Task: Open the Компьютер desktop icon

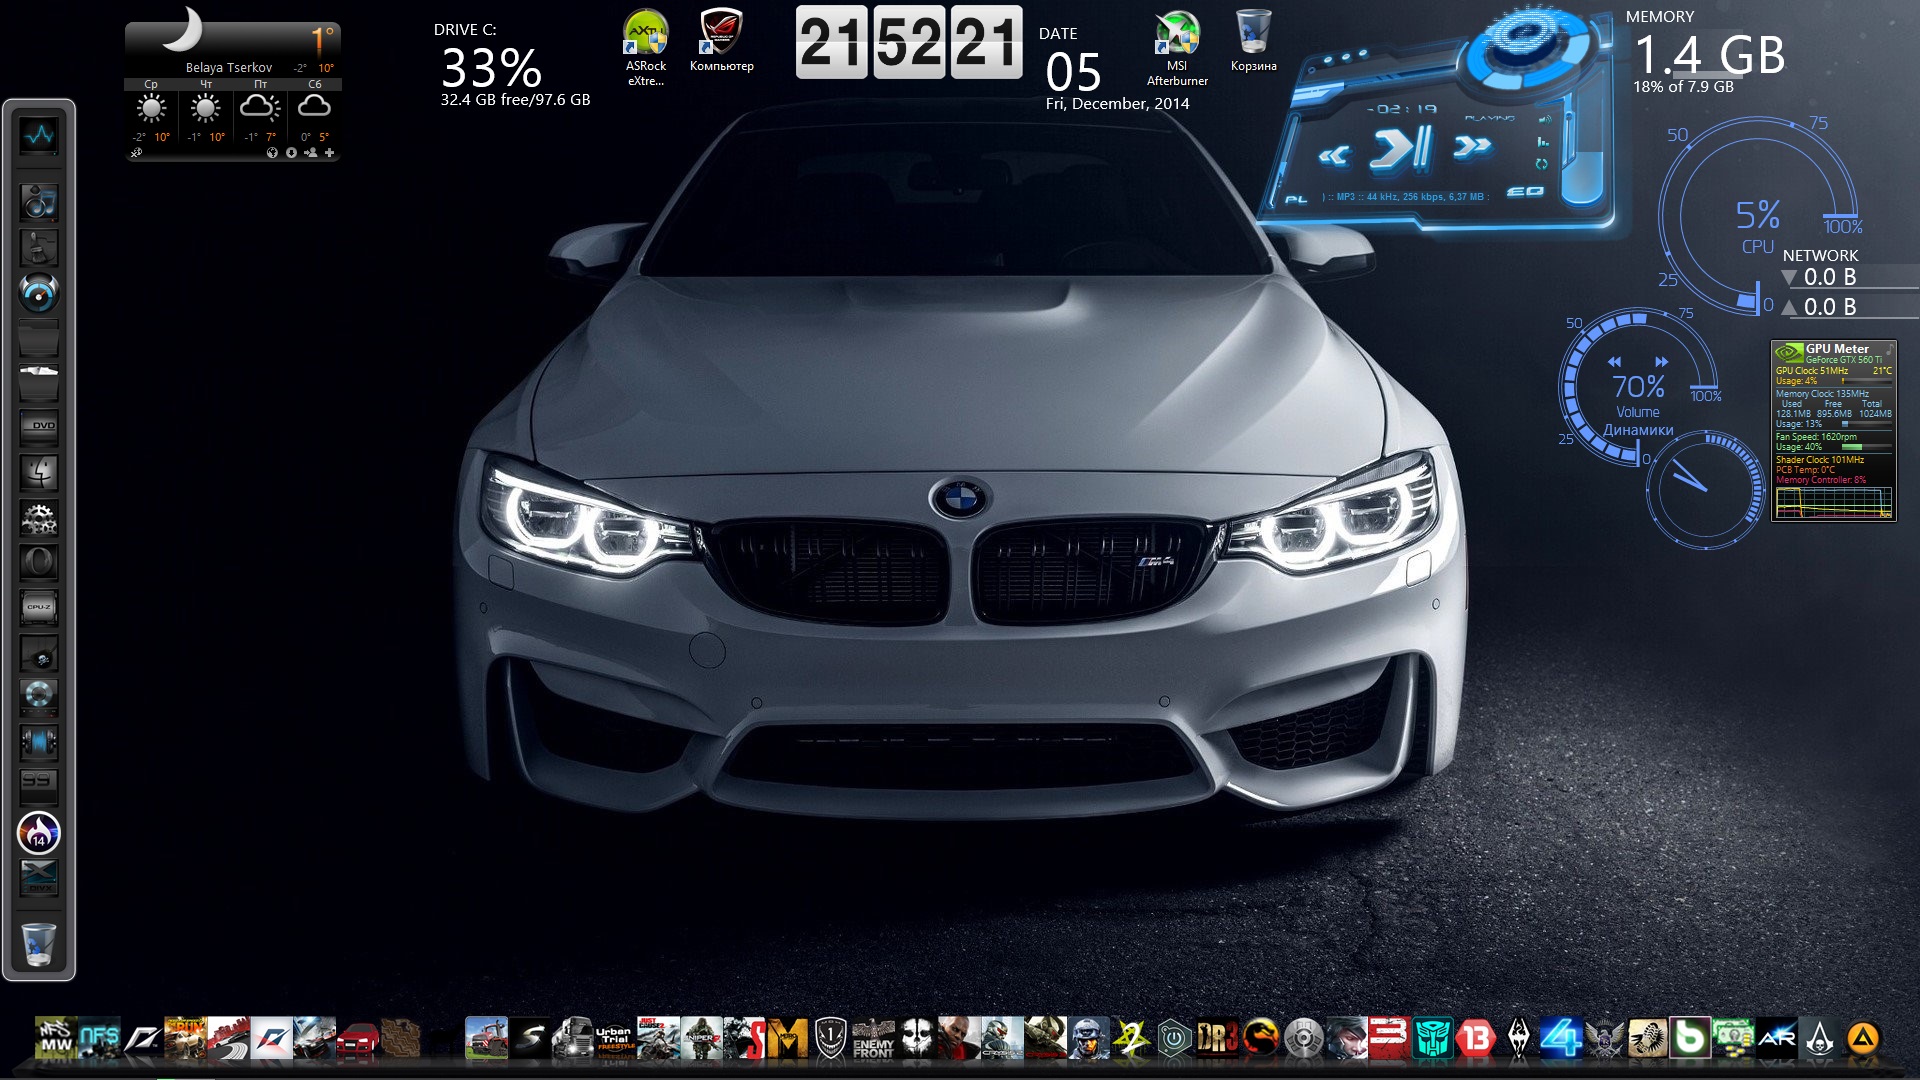Action: [721, 40]
